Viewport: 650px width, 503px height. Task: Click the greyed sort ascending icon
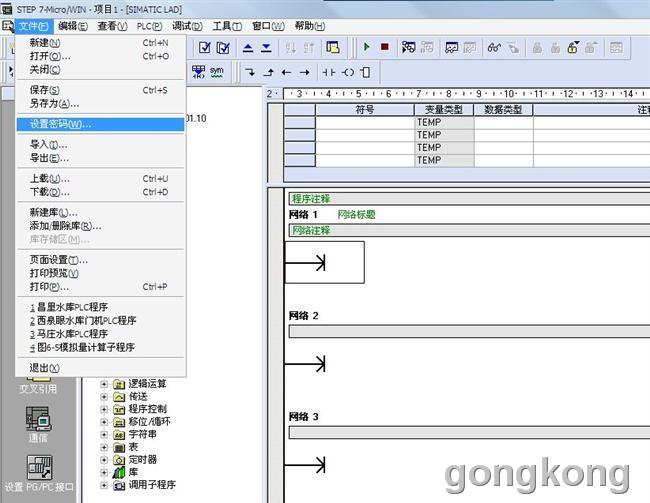[x=290, y=48]
